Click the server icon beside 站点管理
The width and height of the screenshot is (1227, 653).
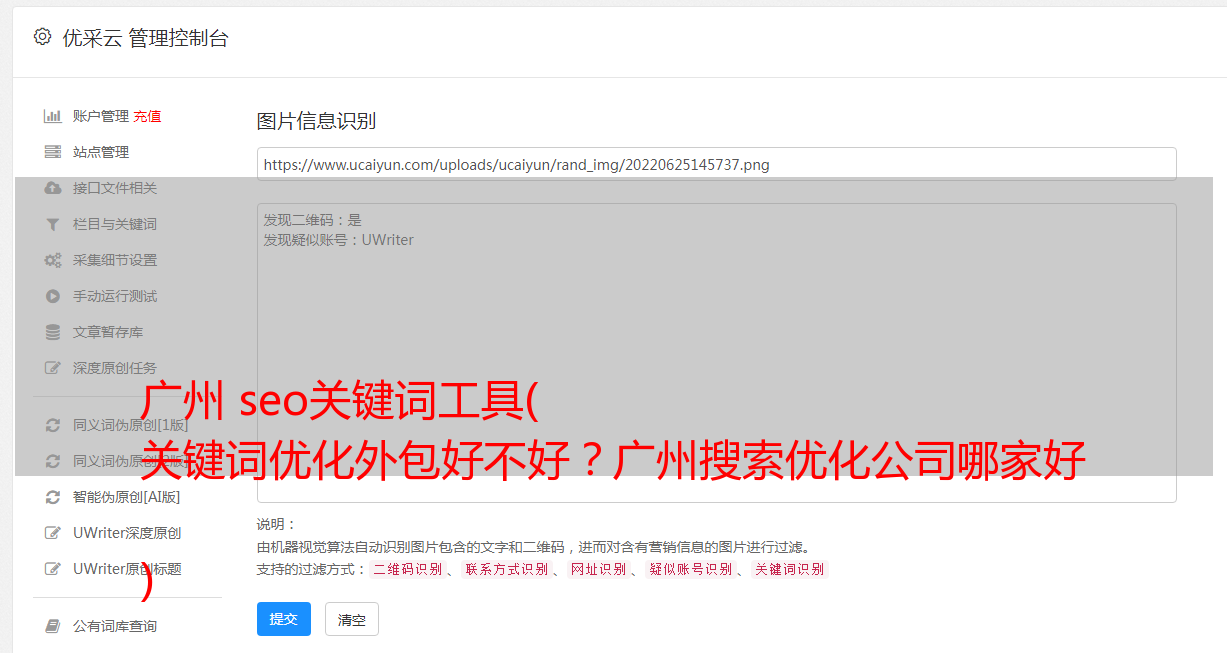click(x=53, y=152)
